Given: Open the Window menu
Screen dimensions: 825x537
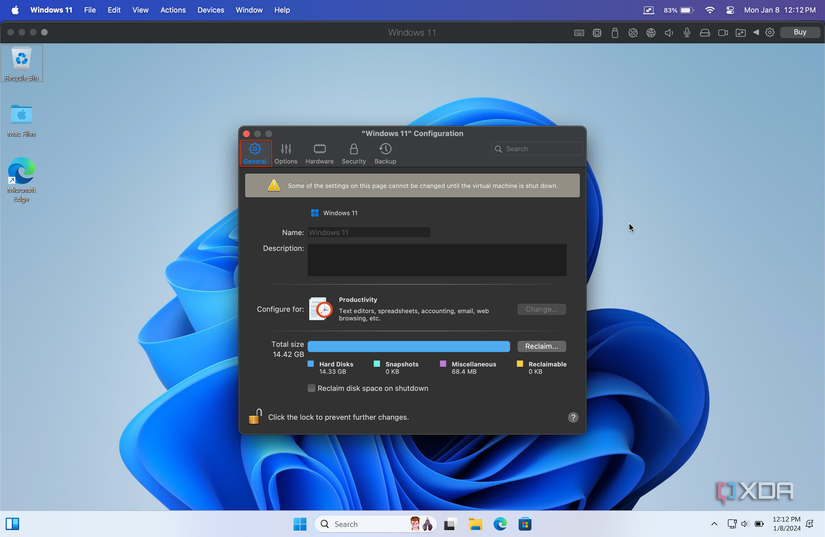Looking at the screenshot, I should [249, 10].
